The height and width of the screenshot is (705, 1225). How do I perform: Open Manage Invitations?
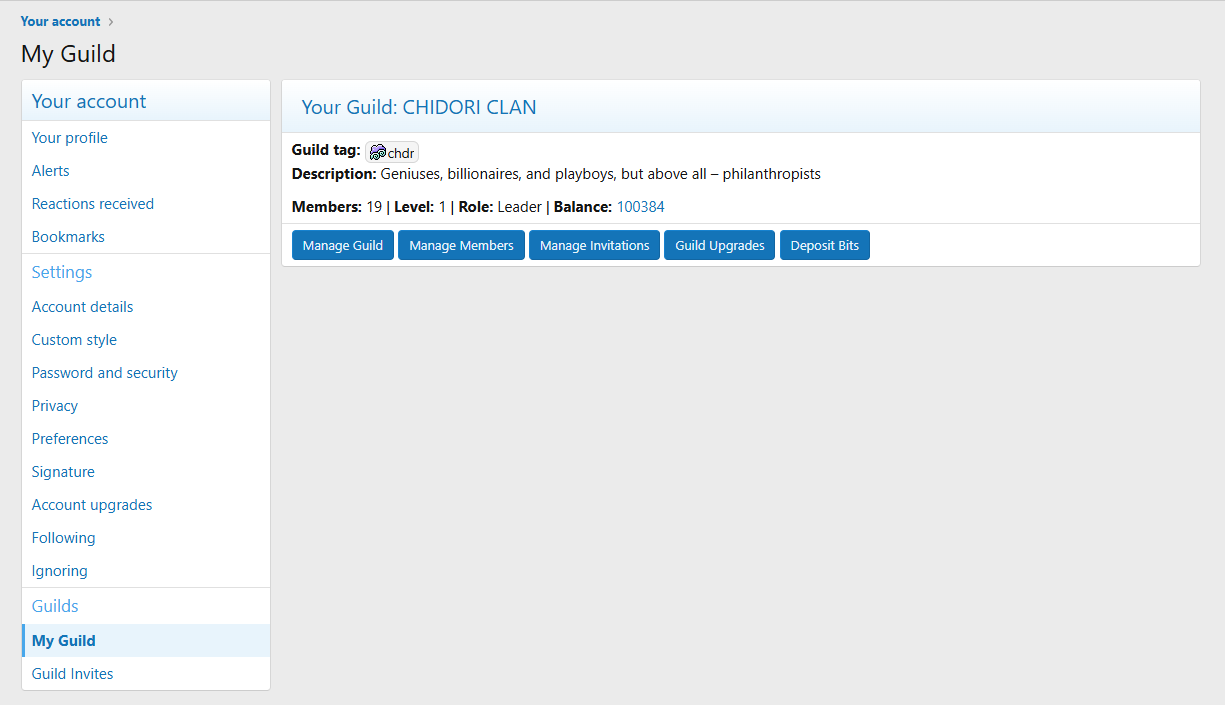594,245
